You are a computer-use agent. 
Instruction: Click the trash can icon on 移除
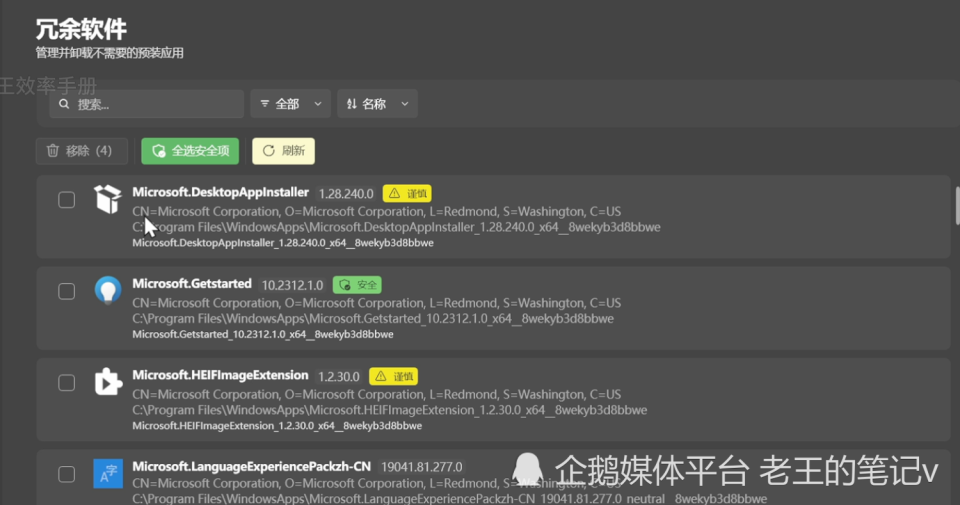[53, 151]
